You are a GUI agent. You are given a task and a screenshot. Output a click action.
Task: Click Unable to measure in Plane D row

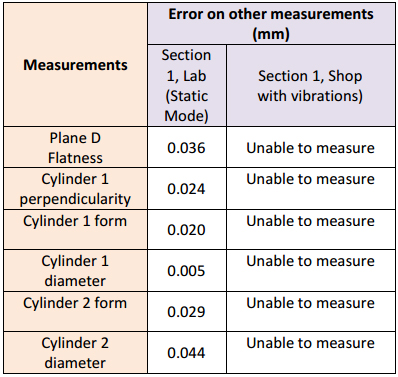tap(311, 148)
